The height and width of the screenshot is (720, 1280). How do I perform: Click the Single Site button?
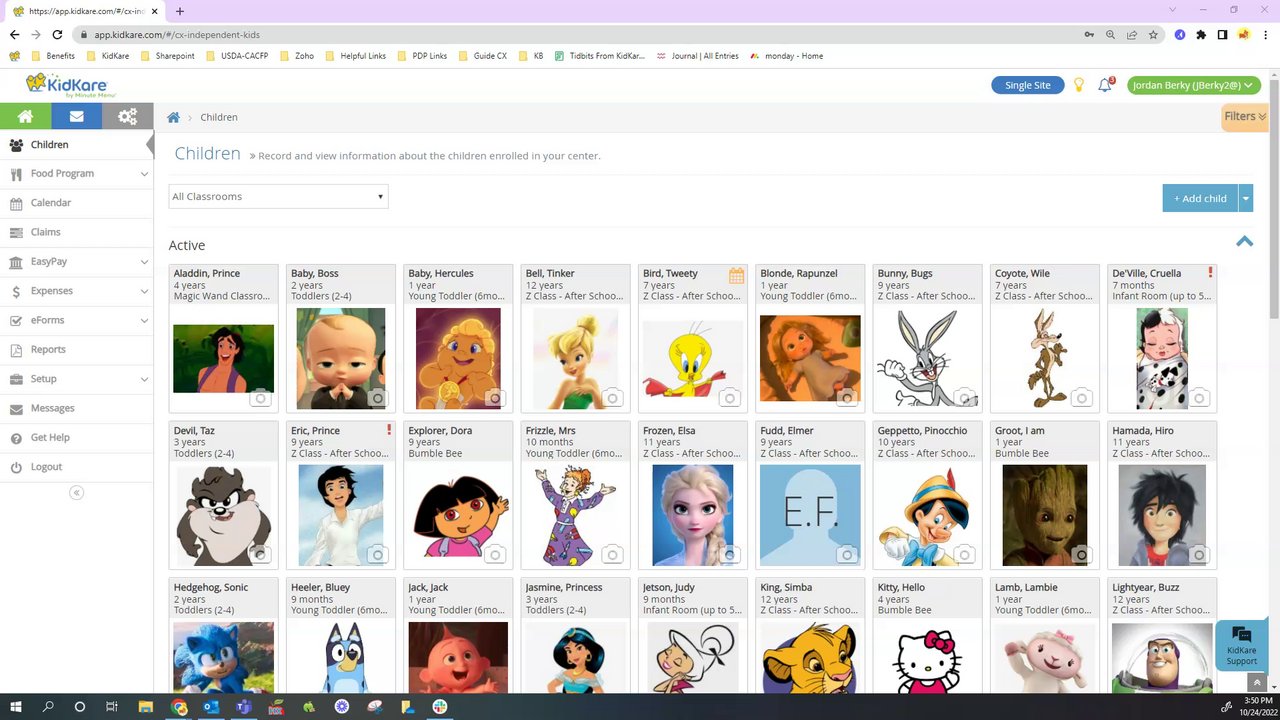coord(1027,85)
